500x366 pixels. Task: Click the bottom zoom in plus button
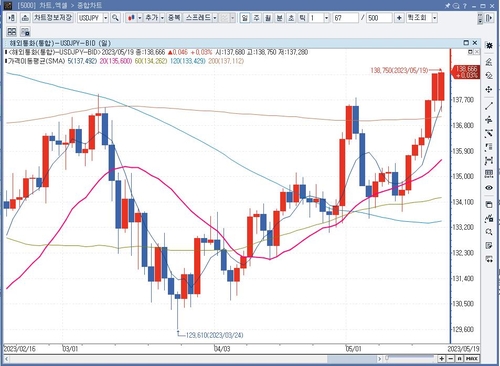tap(442, 359)
